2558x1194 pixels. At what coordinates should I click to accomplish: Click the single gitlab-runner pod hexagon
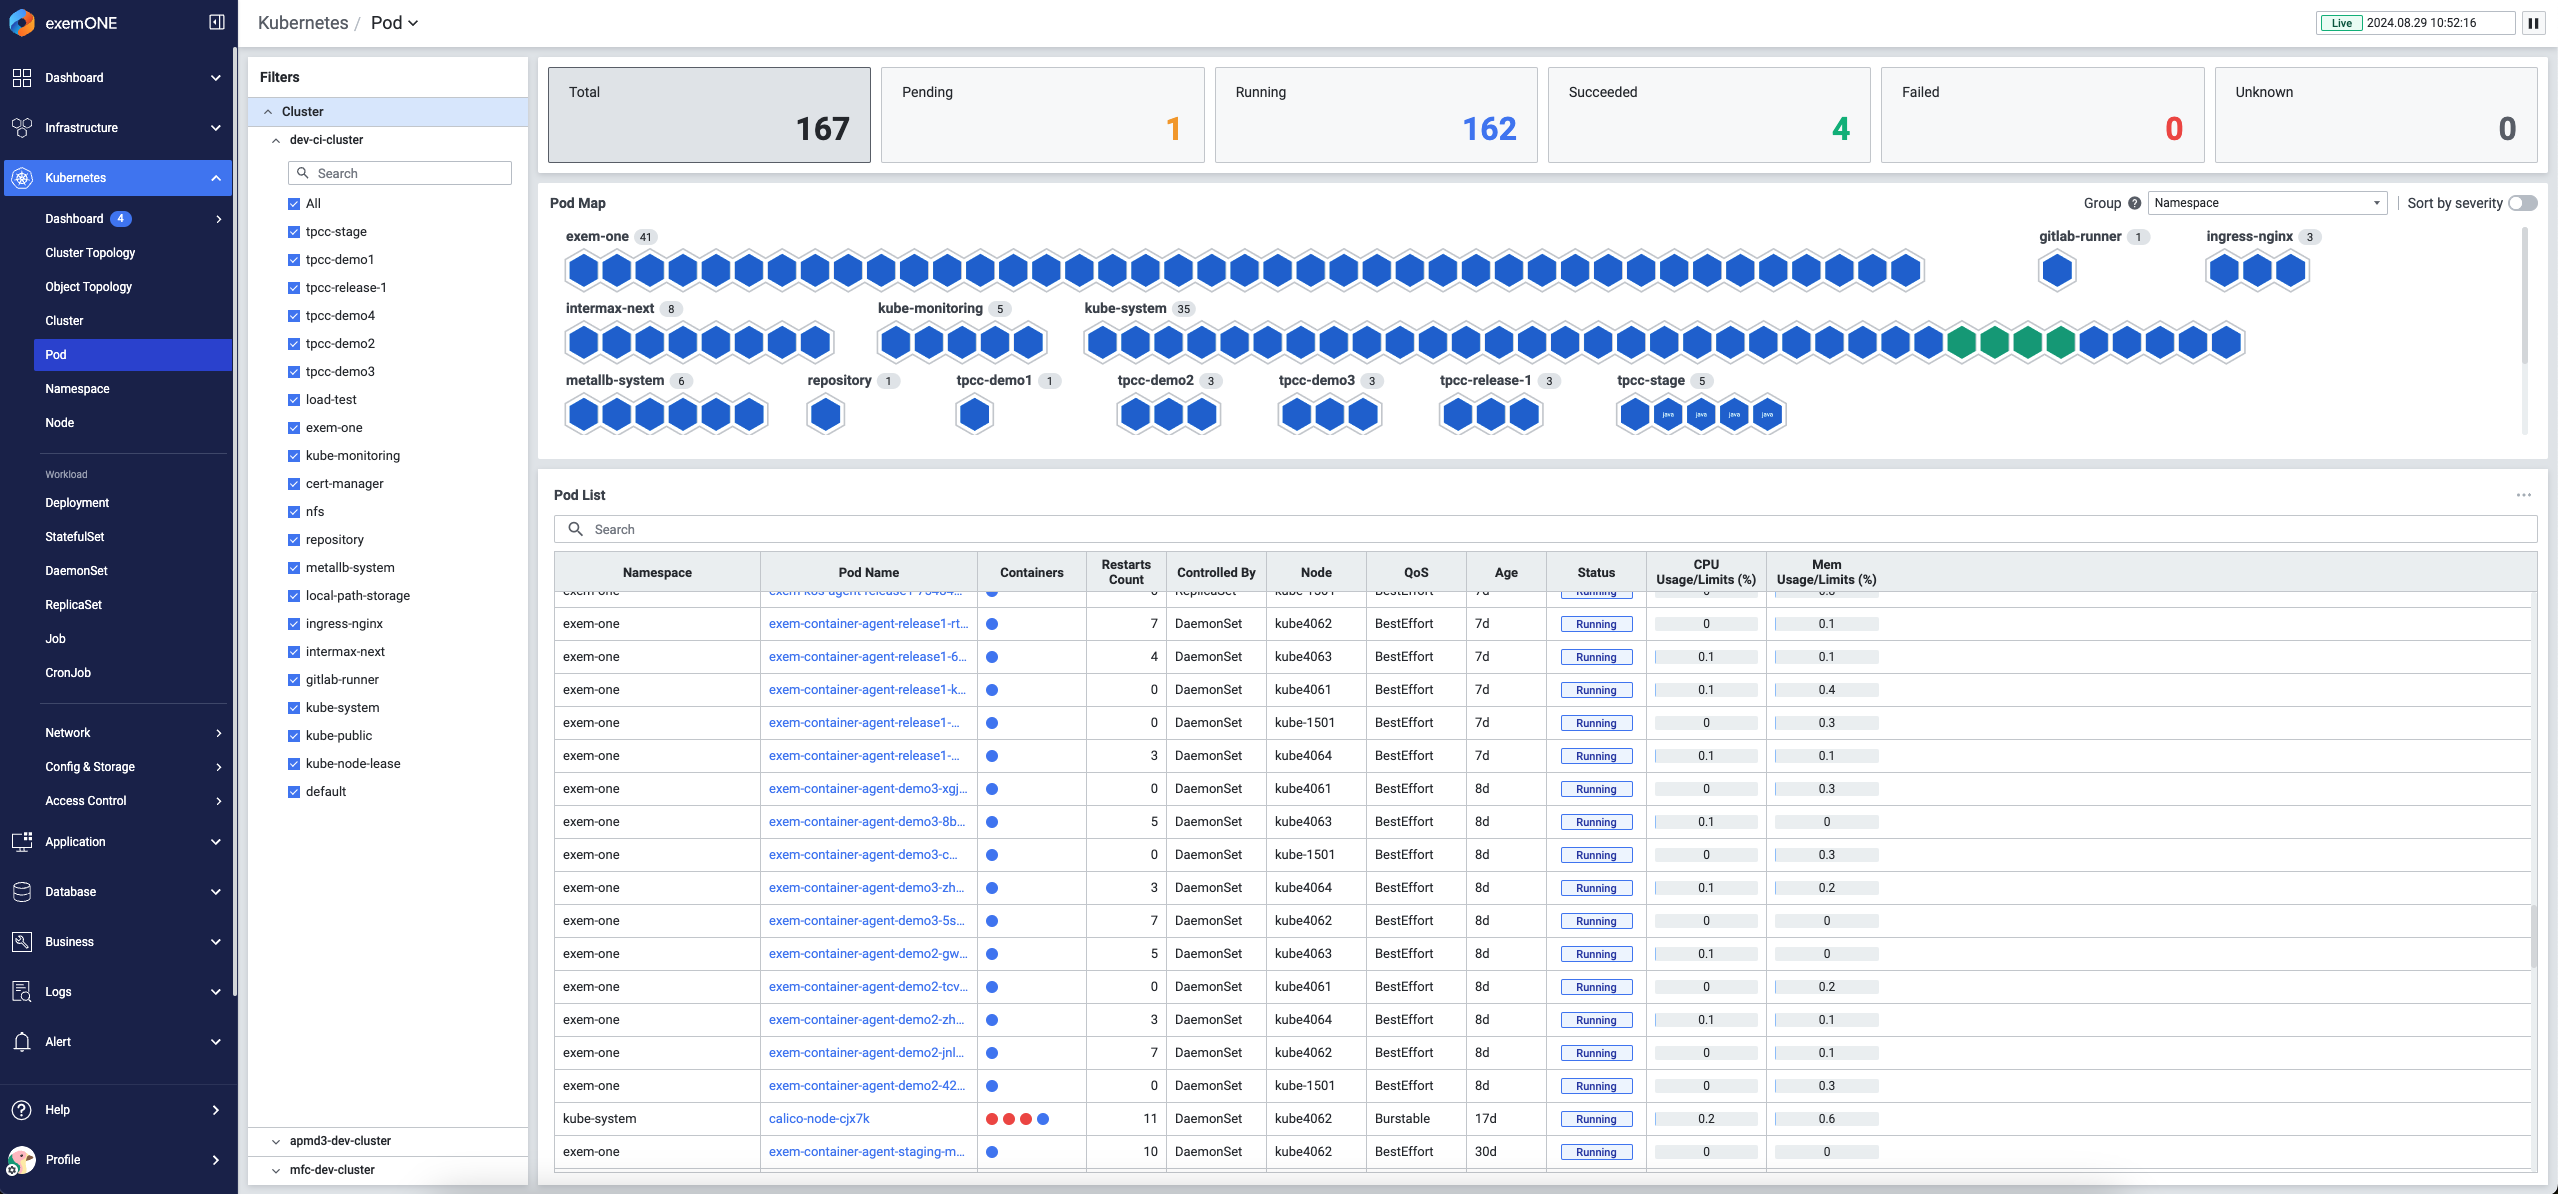coord(2057,271)
